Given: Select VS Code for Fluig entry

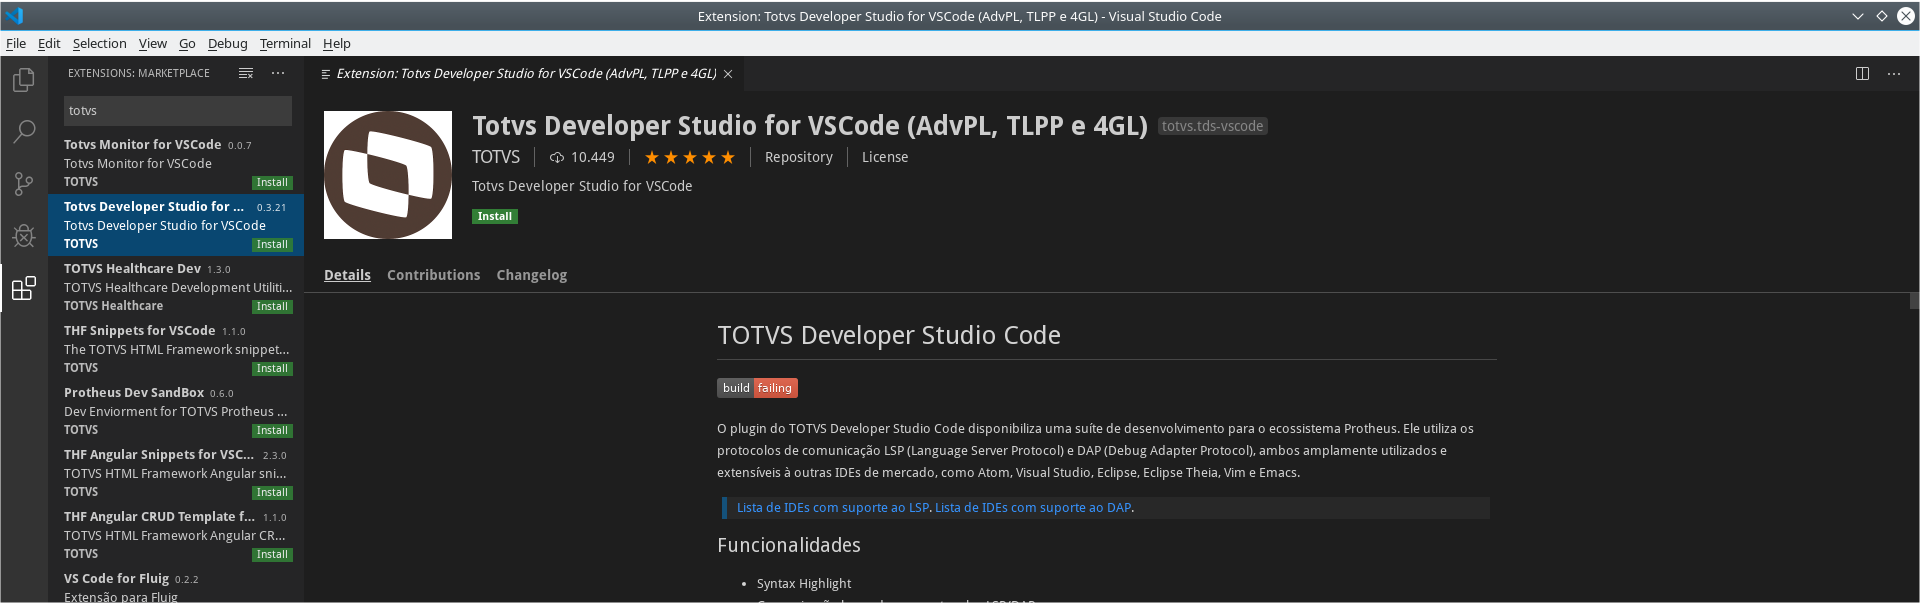Looking at the screenshot, I should pos(176,585).
